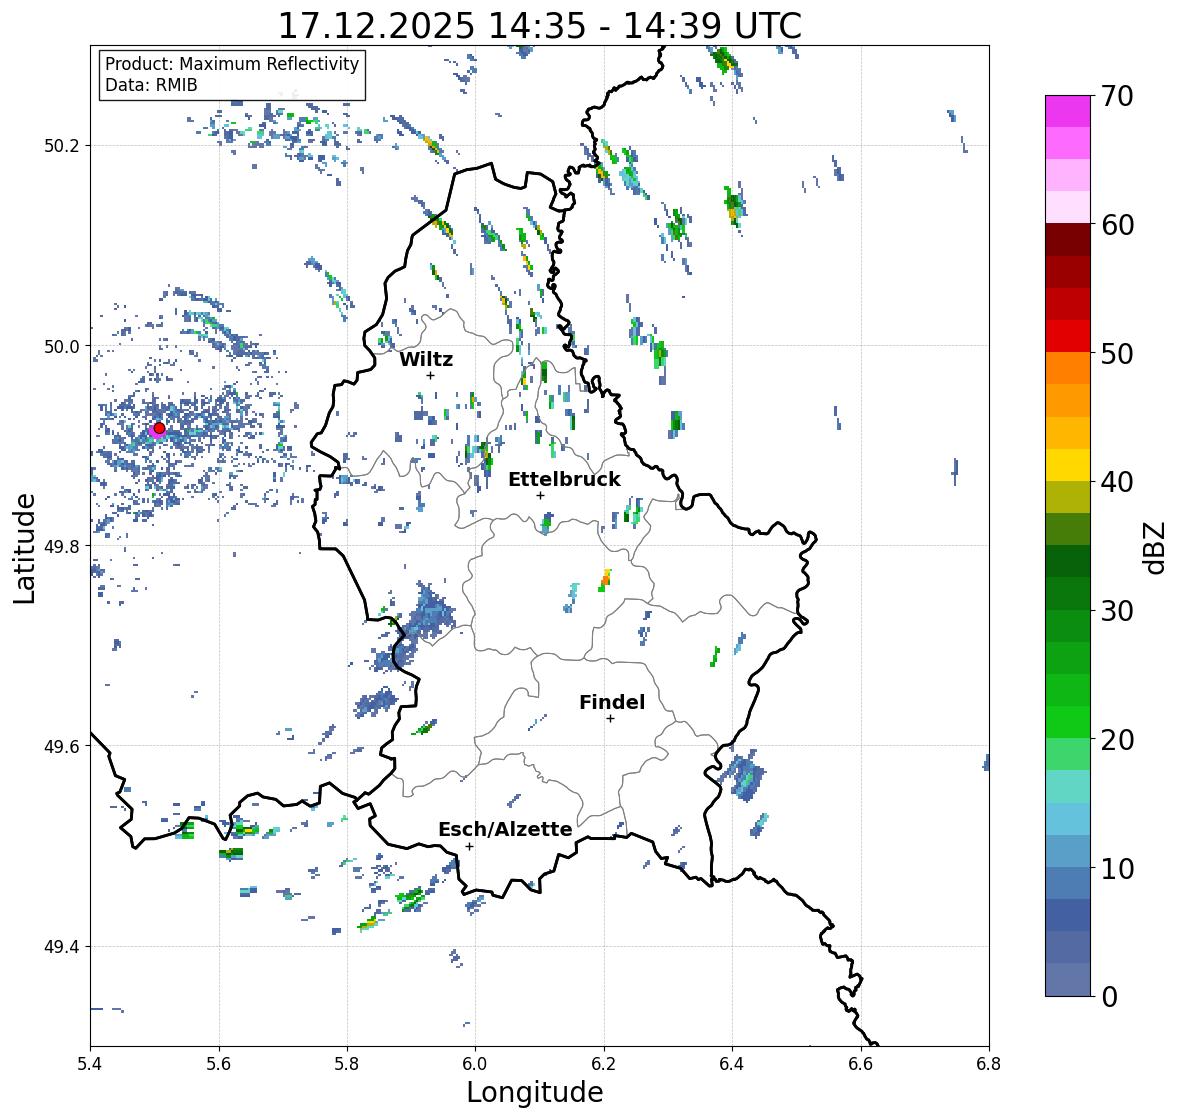Click the dBZ colorbar label
The image size is (1179, 1117).
1156,547
